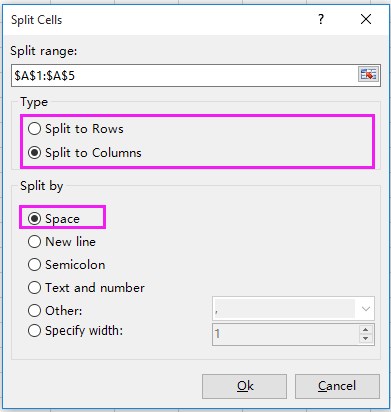This screenshot has height=412, width=391.
Task: Select the Split to Rows option
Action: coord(76,129)
